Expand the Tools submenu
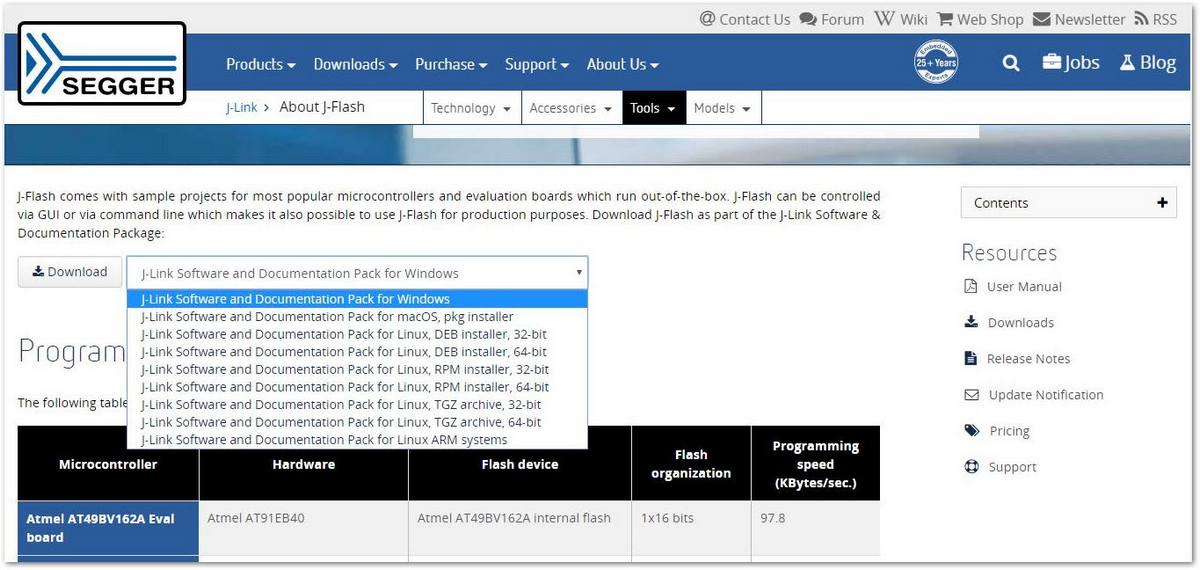 pos(654,108)
